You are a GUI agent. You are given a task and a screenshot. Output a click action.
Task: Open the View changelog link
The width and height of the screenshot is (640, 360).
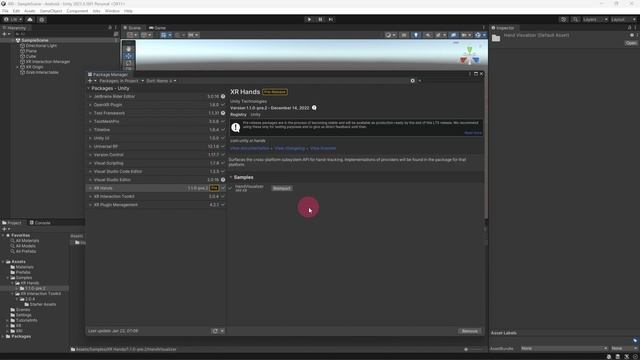[289, 148]
